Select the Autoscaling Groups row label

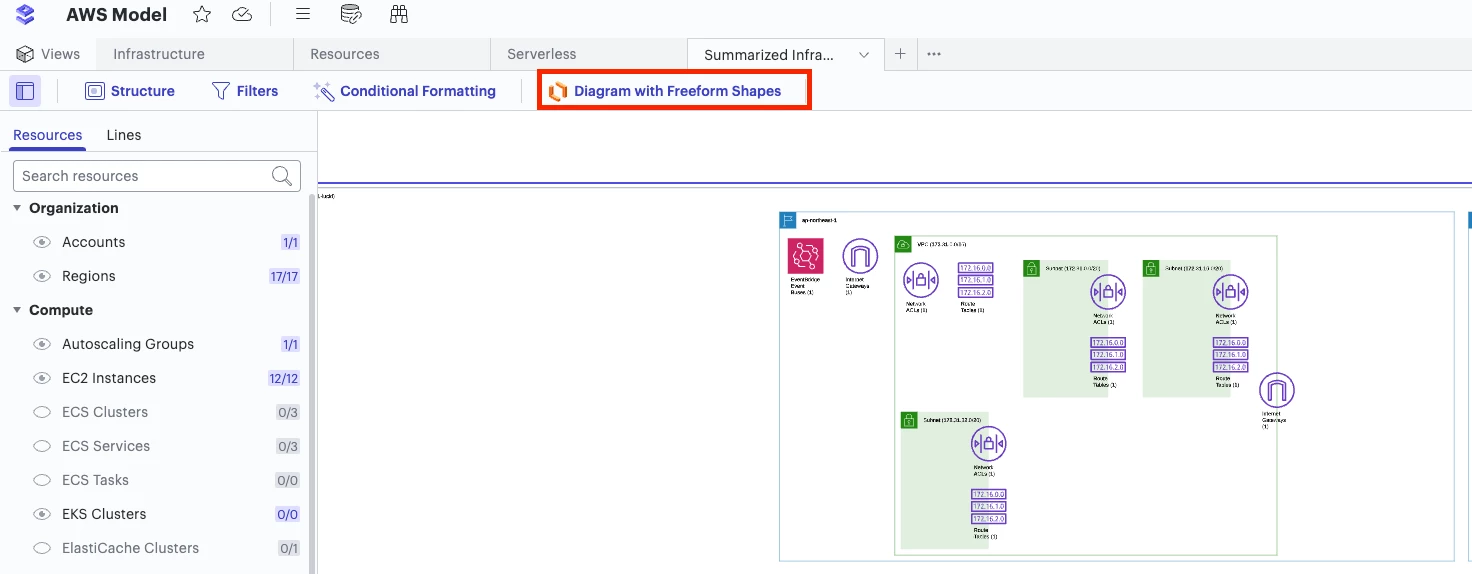click(x=128, y=344)
